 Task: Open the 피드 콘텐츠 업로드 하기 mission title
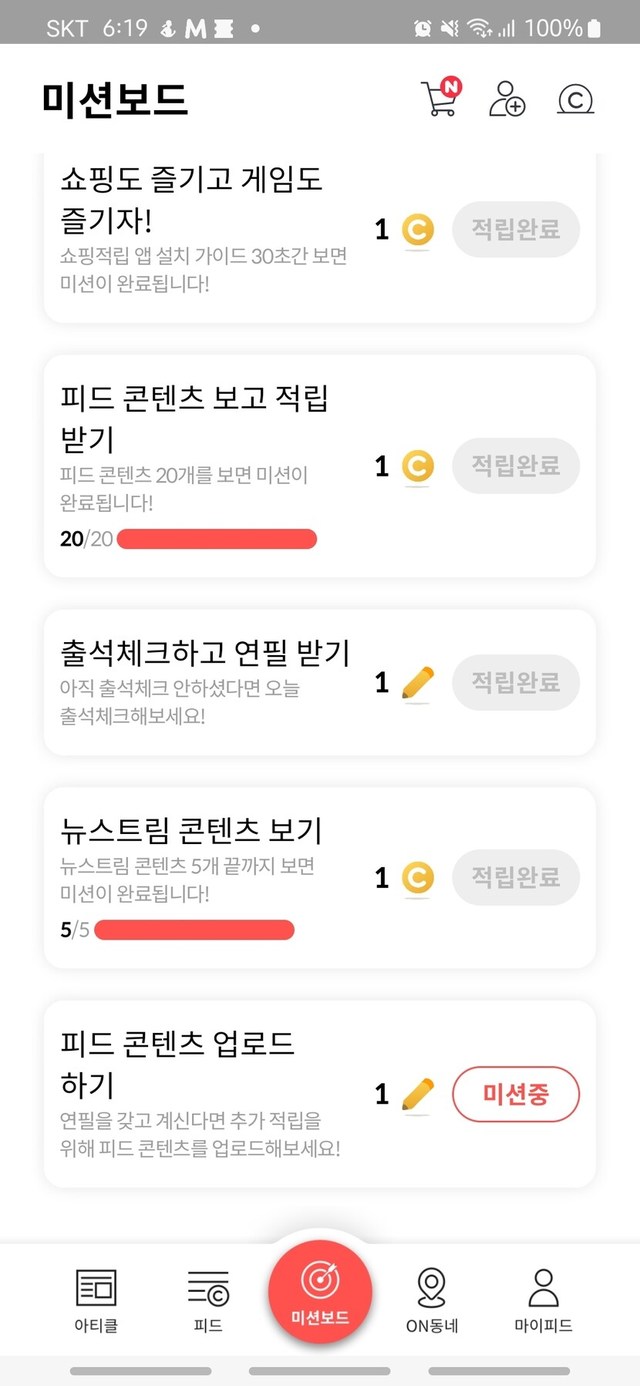[x=178, y=1064]
